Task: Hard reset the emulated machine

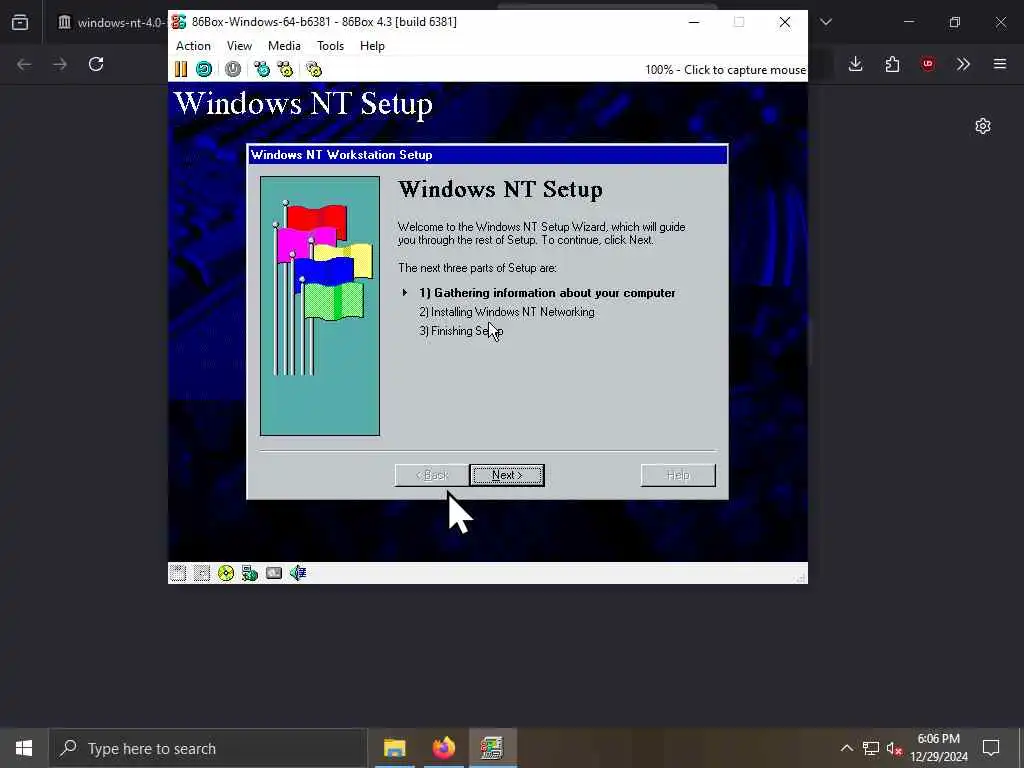Action: (x=204, y=69)
